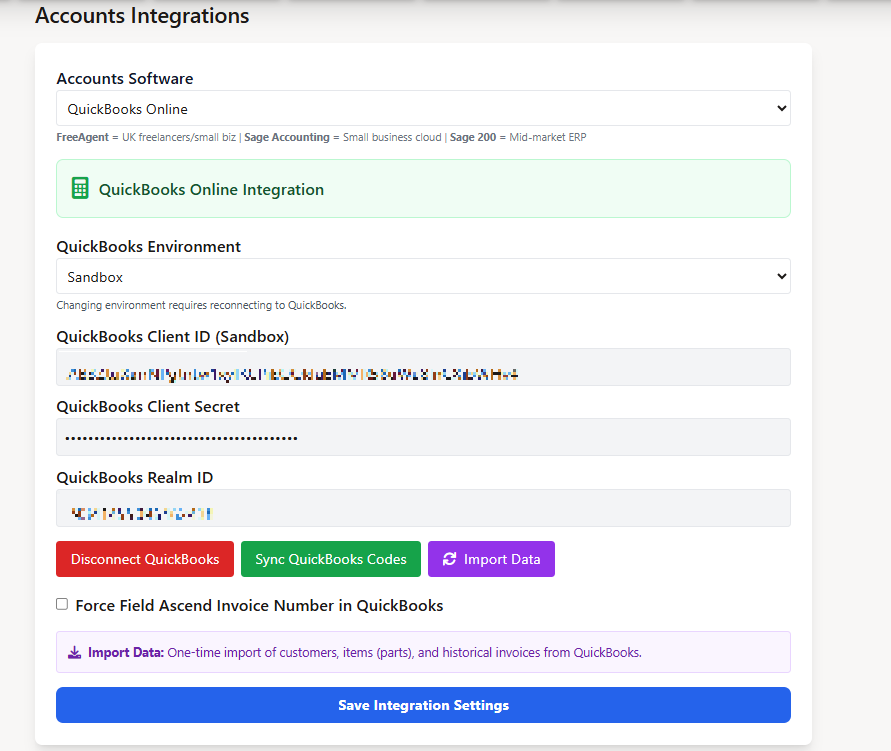Click the 'FreeAgent' helper text
This screenshot has width=891, height=751.
[82, 137]
